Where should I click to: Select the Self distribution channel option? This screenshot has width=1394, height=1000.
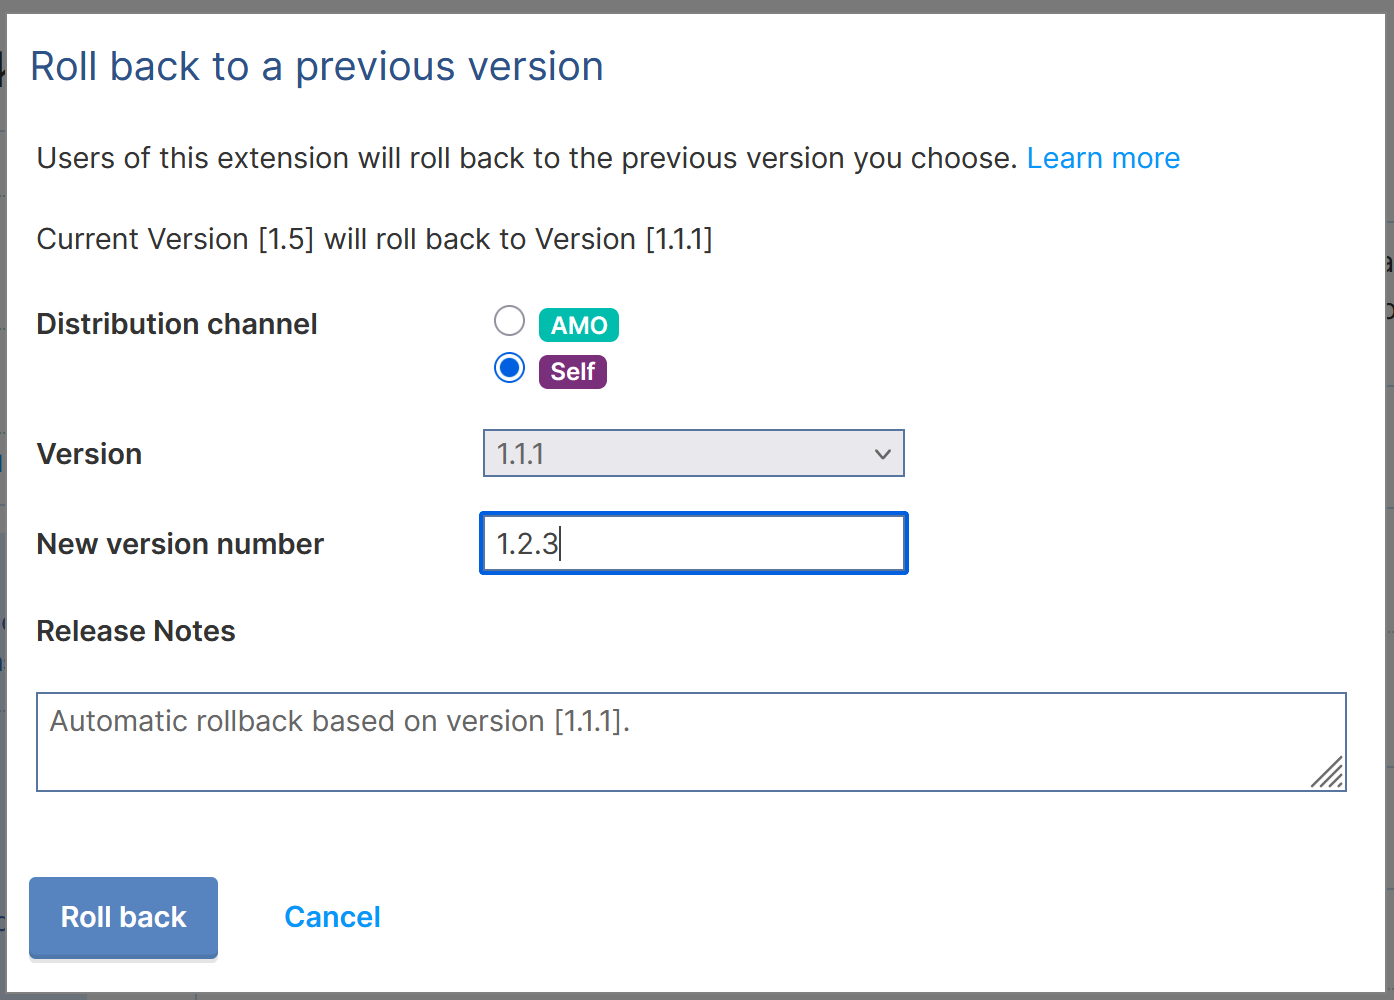click(x=509, y=367)
